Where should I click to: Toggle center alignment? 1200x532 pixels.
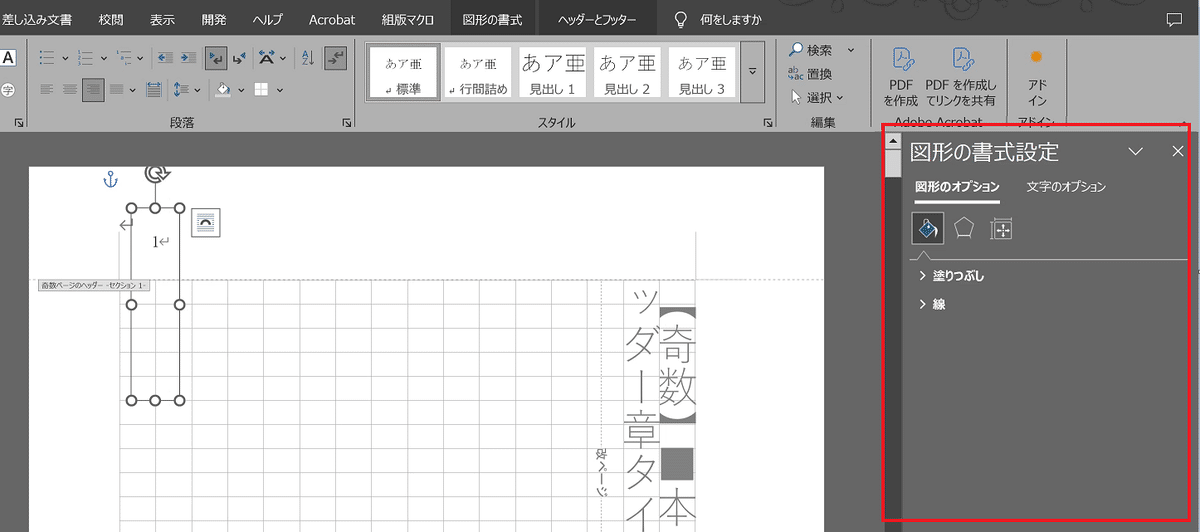[69, 89]
